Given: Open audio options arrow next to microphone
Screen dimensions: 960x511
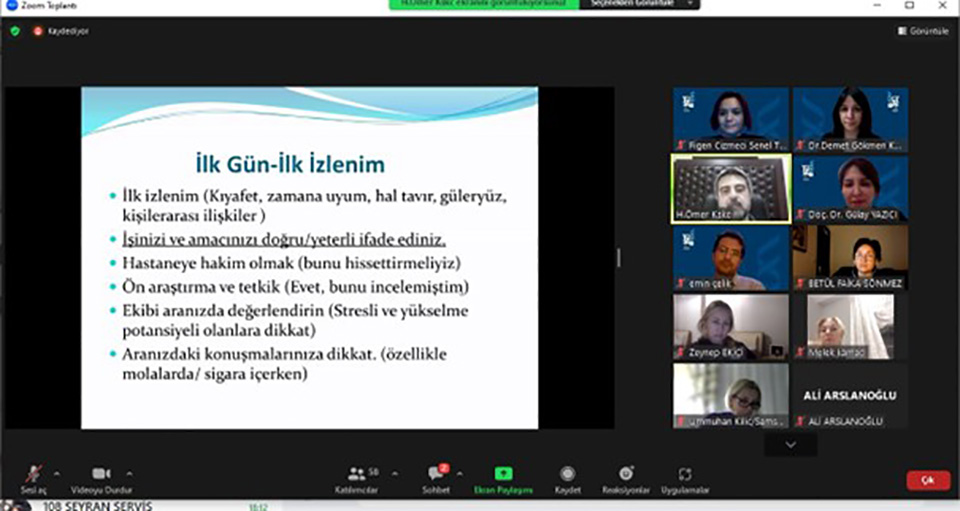Looking at the screenshot, I should (x=56, y=473).
